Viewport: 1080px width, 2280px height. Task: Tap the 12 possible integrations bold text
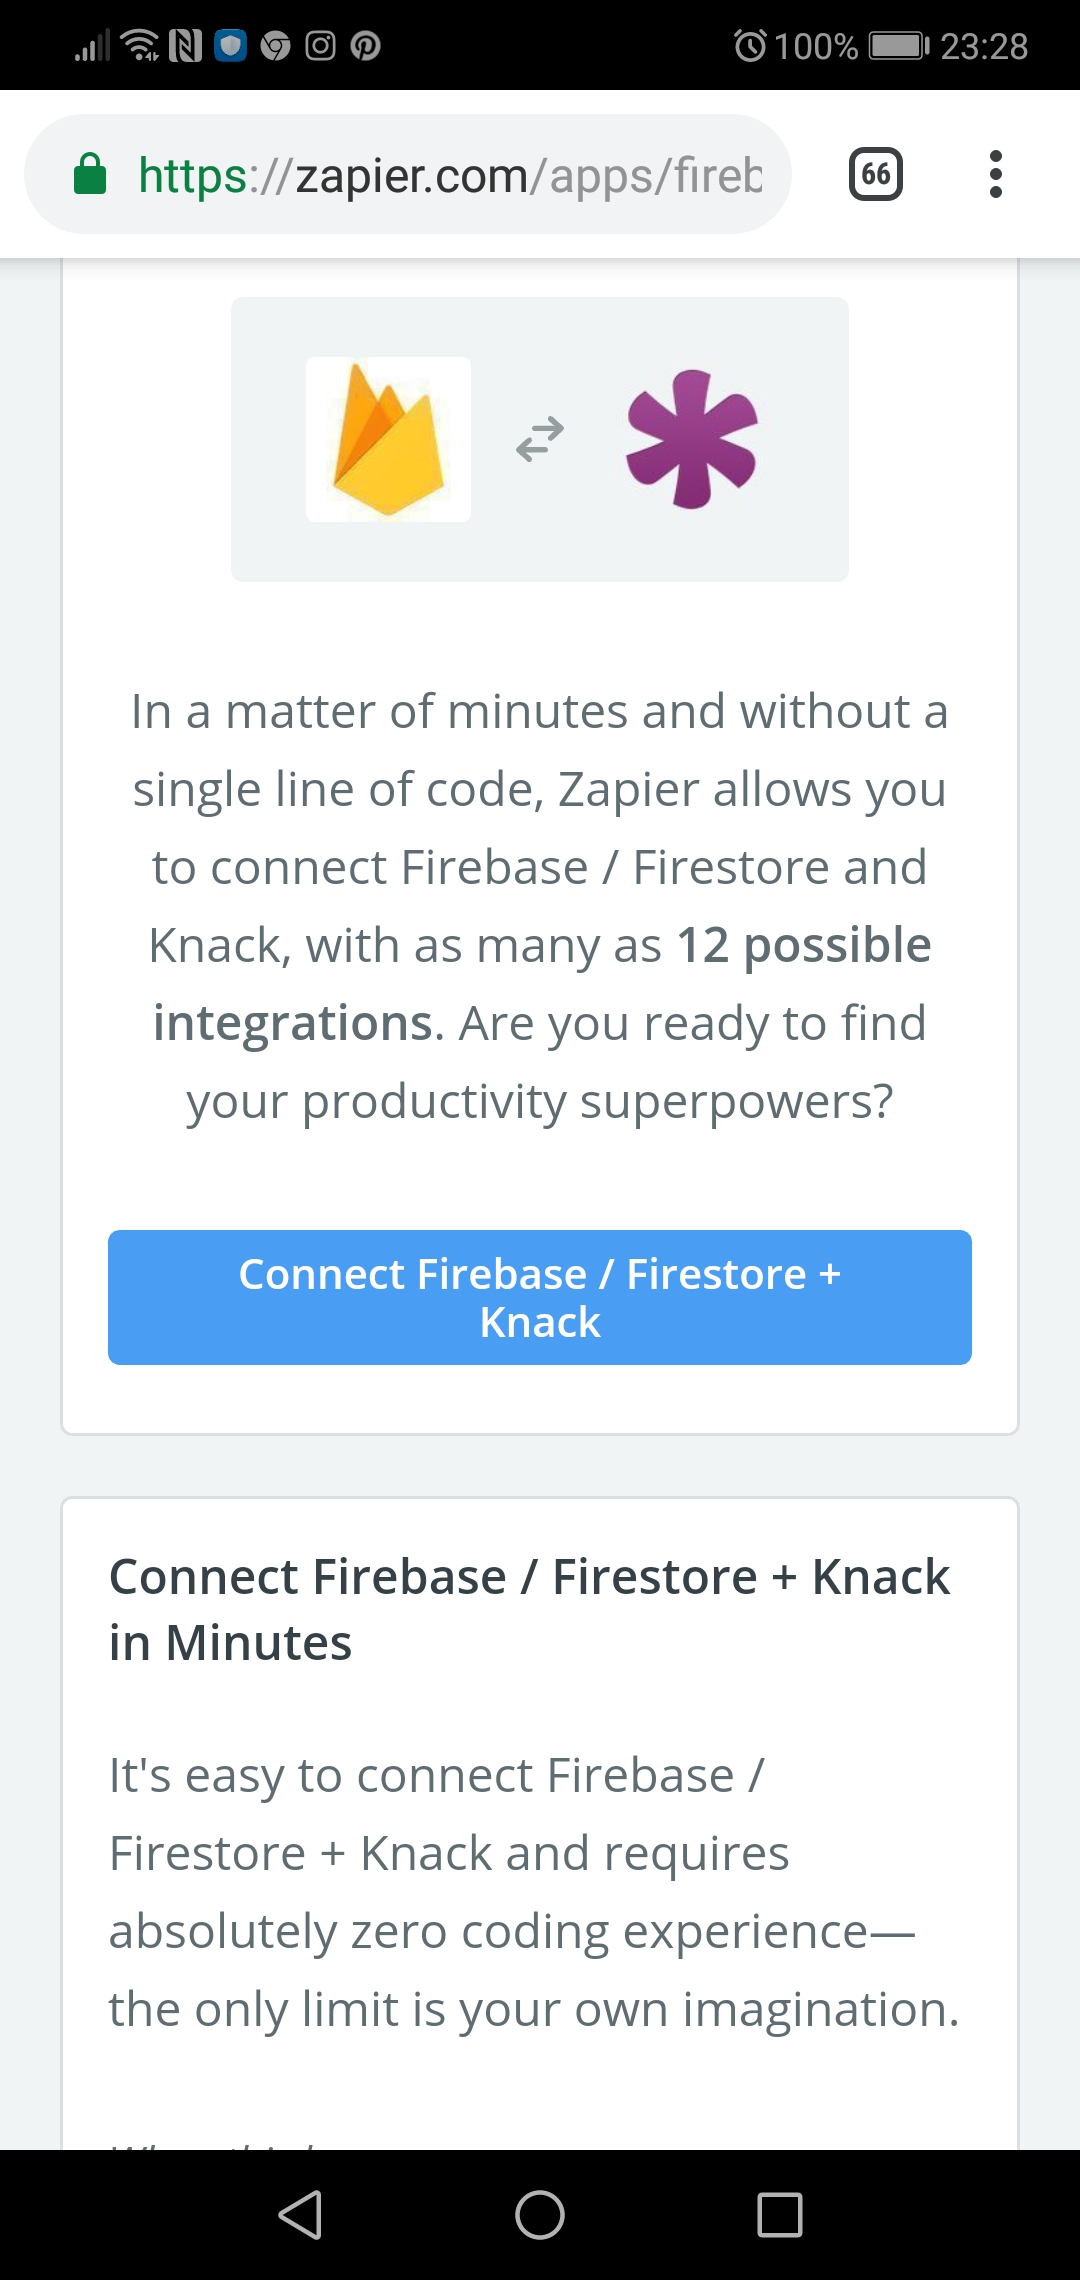pos(542,984)
